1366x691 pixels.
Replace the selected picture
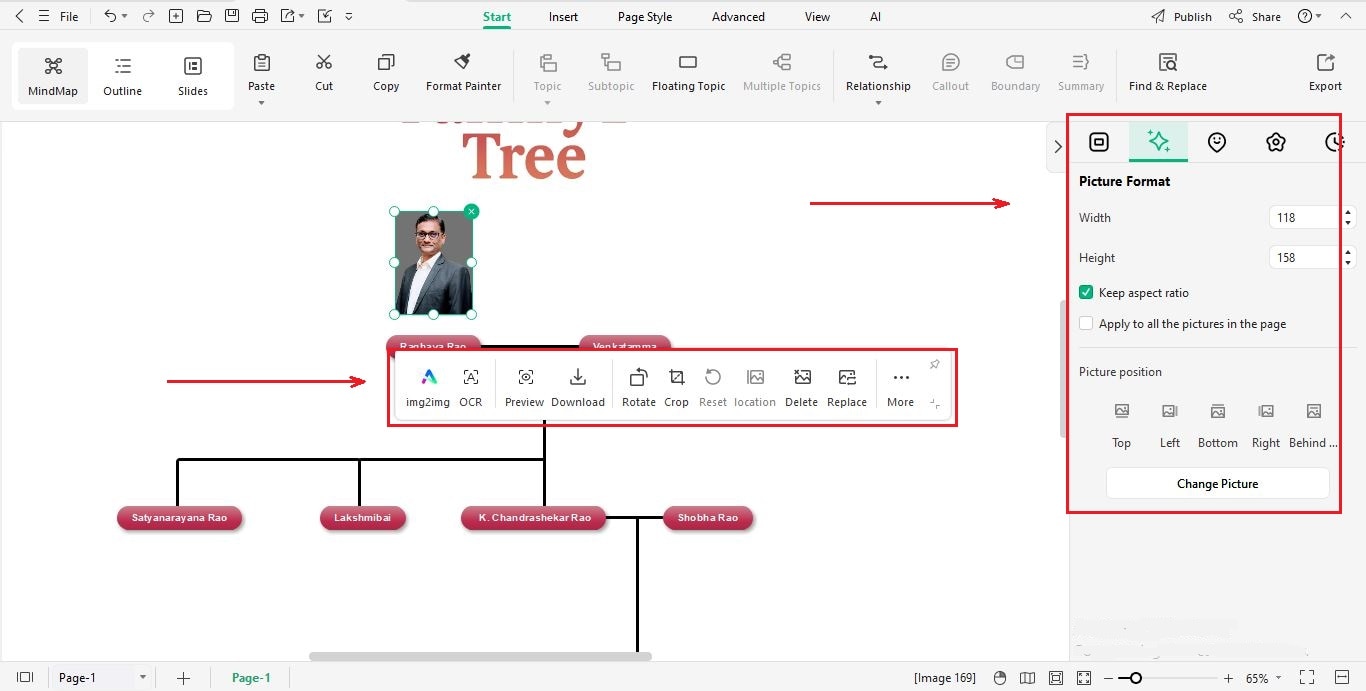point(847,387)
